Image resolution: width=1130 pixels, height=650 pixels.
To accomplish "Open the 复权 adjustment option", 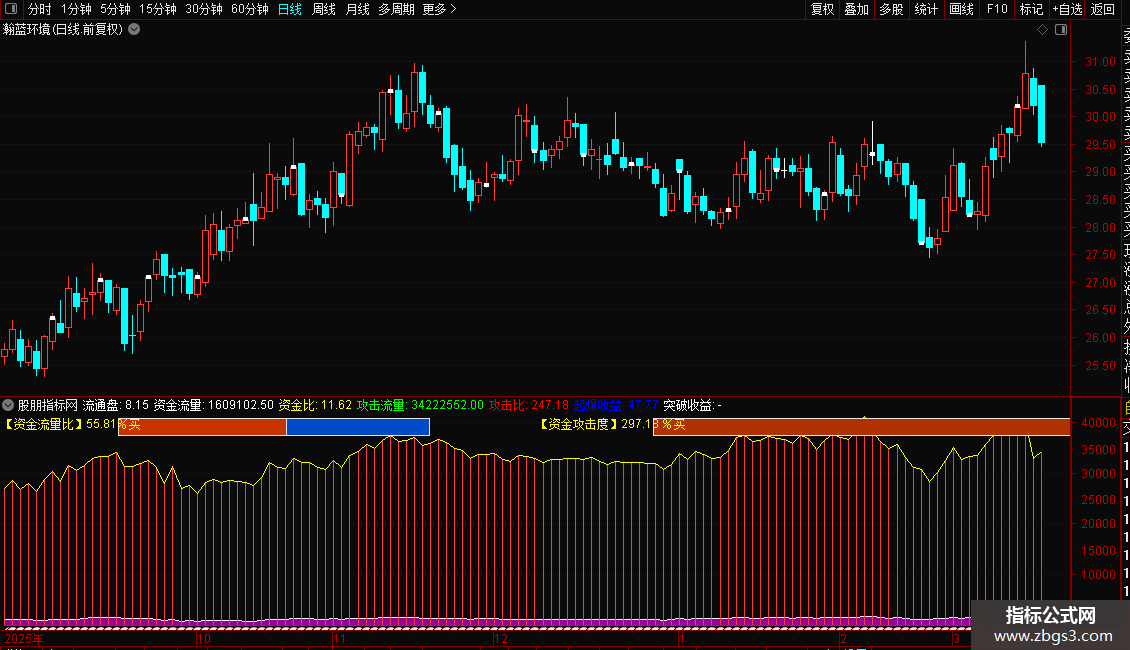I will pos(822,9).
